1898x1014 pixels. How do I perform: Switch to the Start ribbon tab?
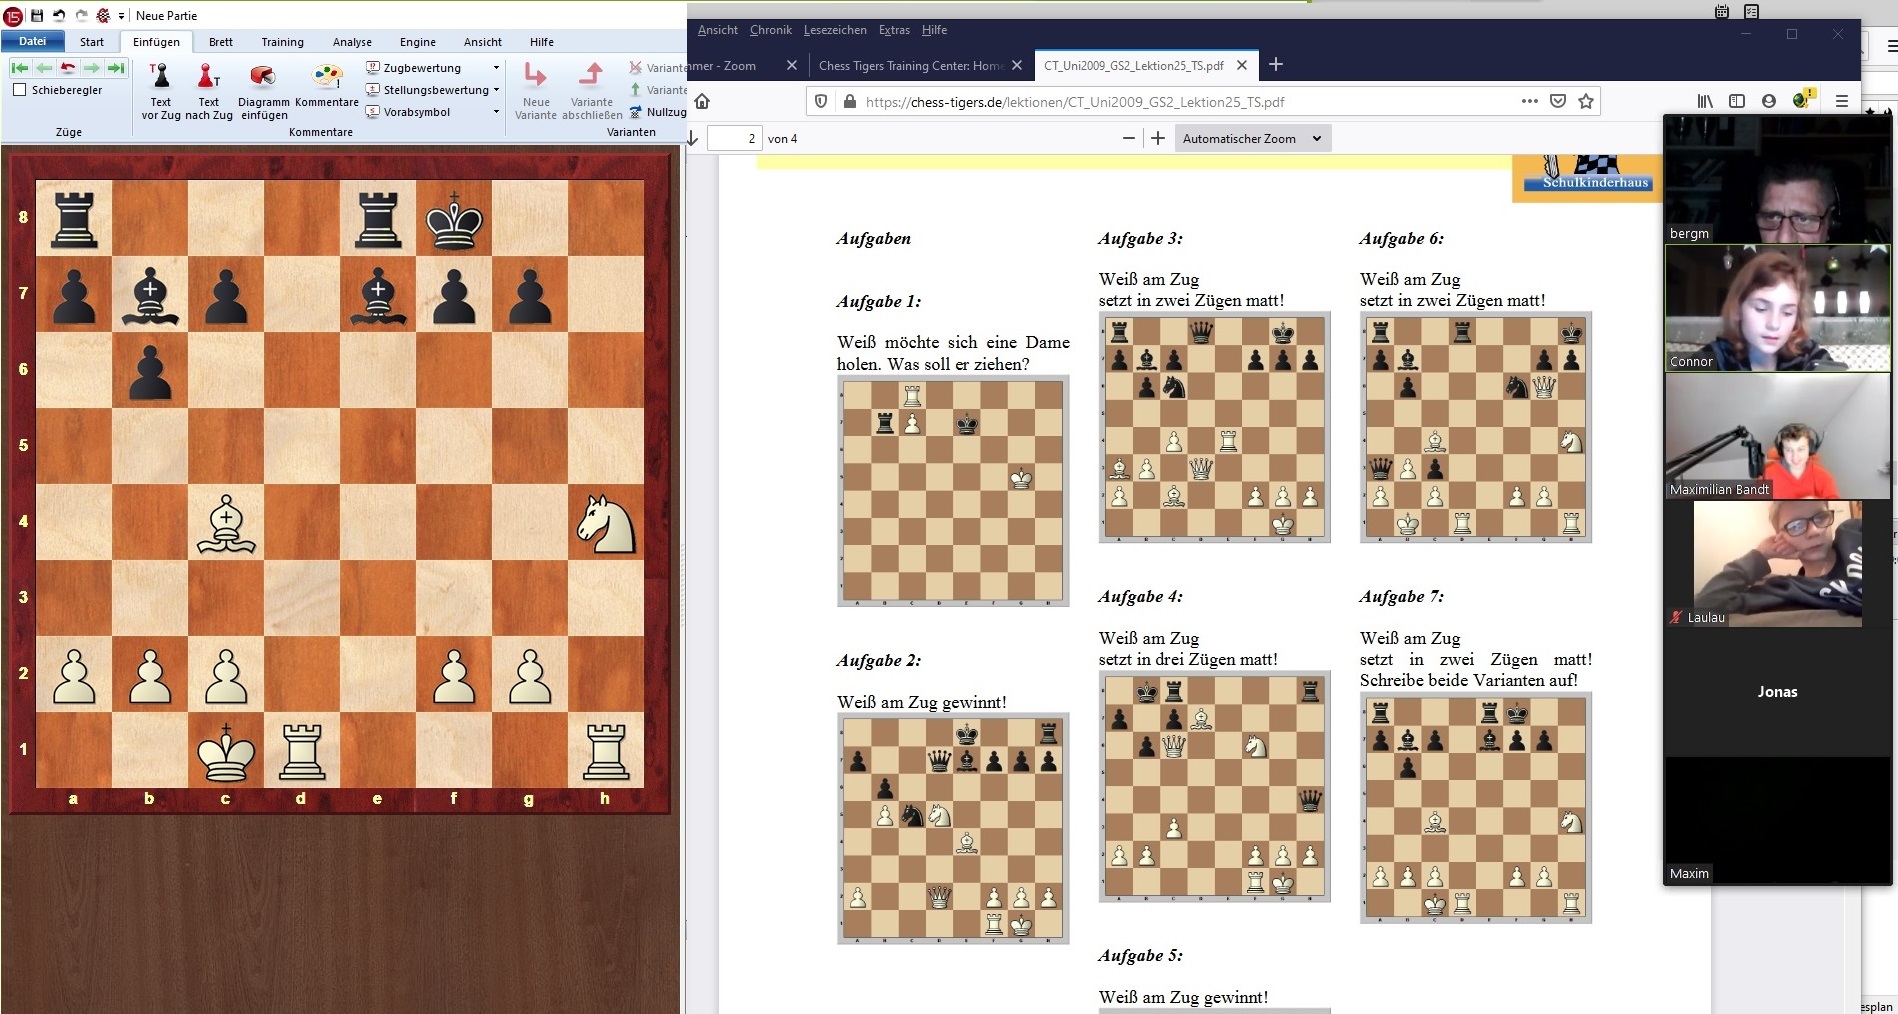point(92,42)
